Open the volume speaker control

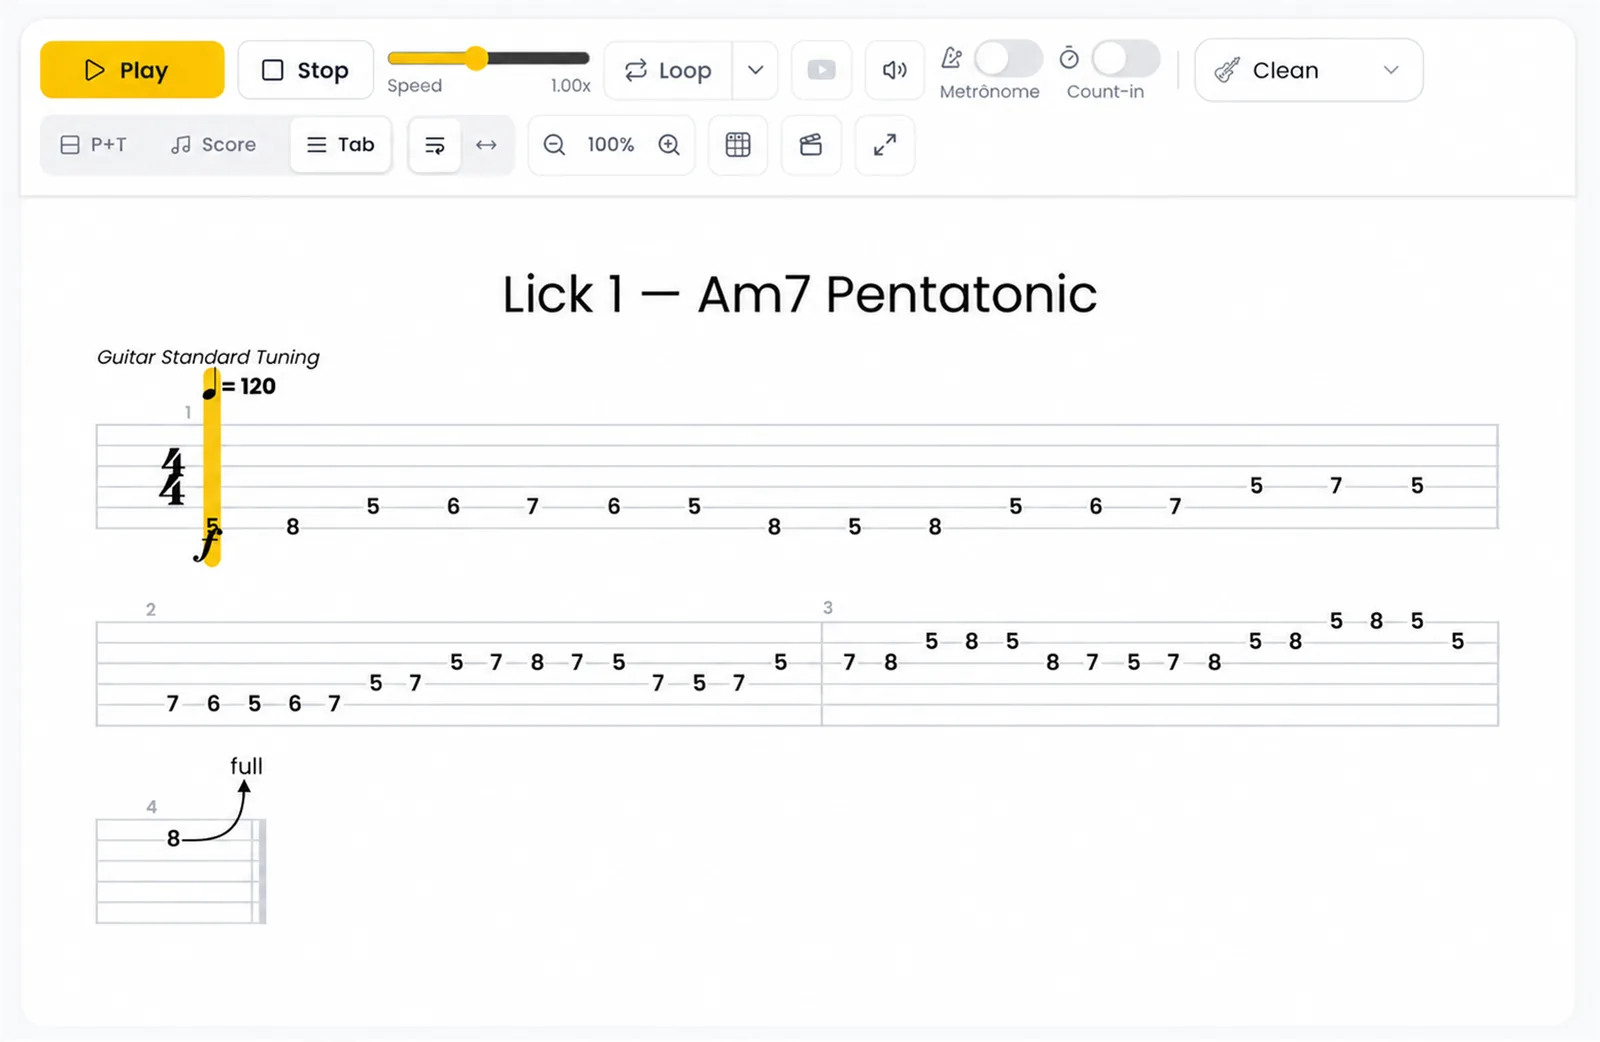pos(895,70)
